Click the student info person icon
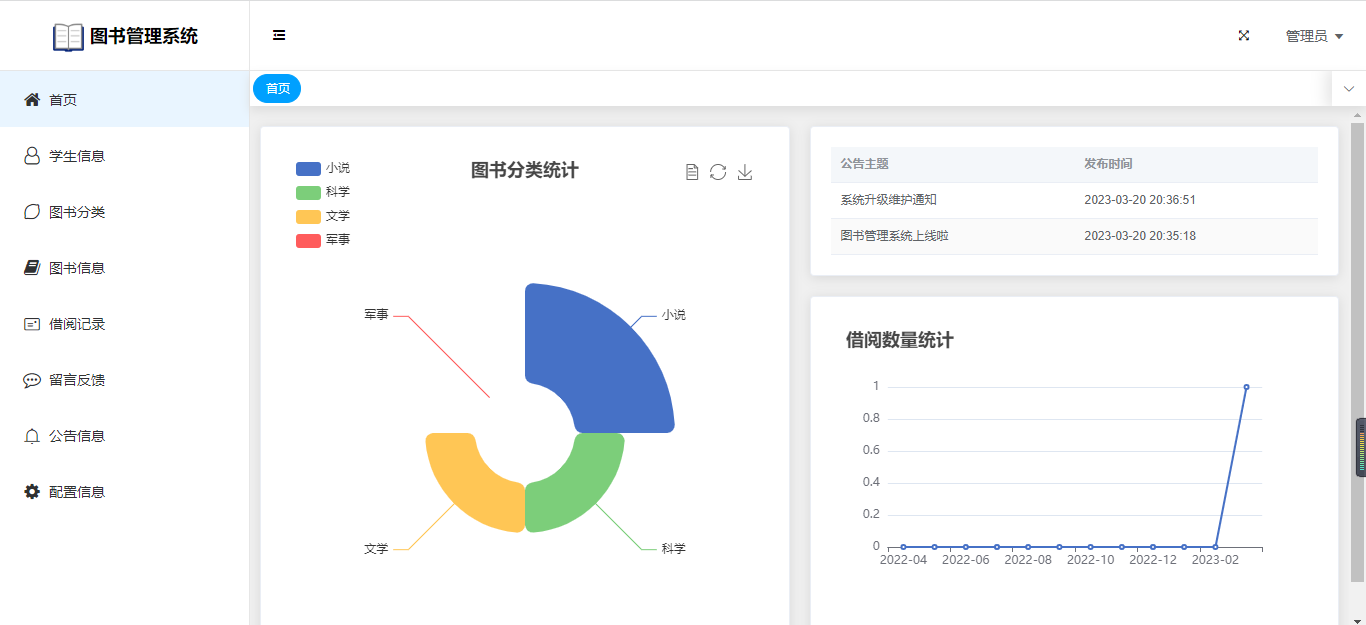 (x=32, y=156)
